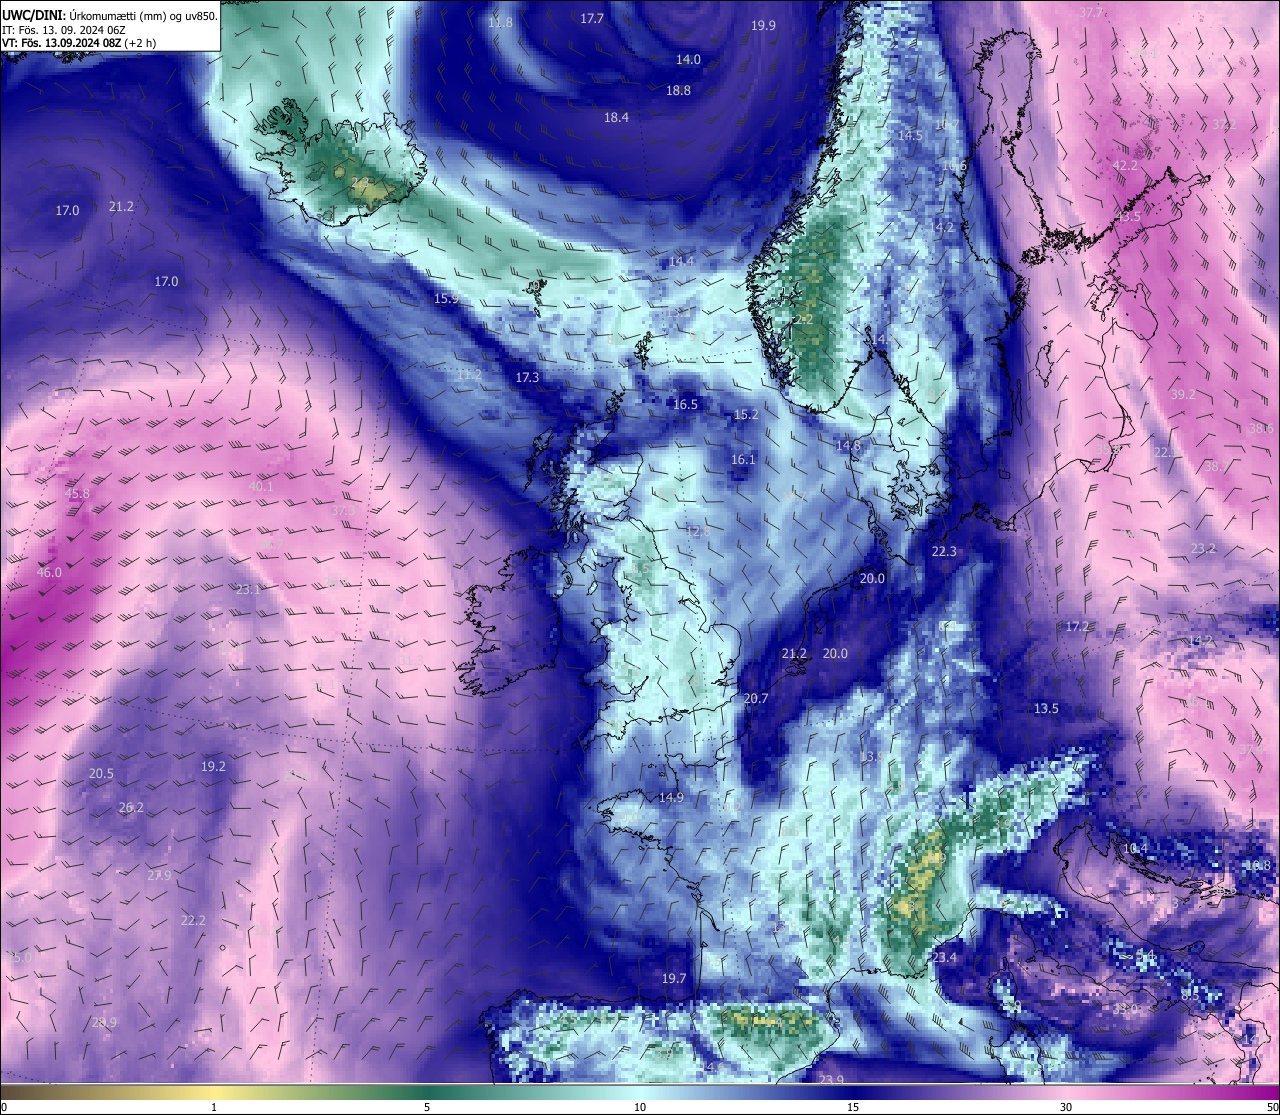The image size is (1280, 1115).
Task: Click the 'IT: Fös. 13. 09. 2024 06Z' line
Action: (63, 30)
